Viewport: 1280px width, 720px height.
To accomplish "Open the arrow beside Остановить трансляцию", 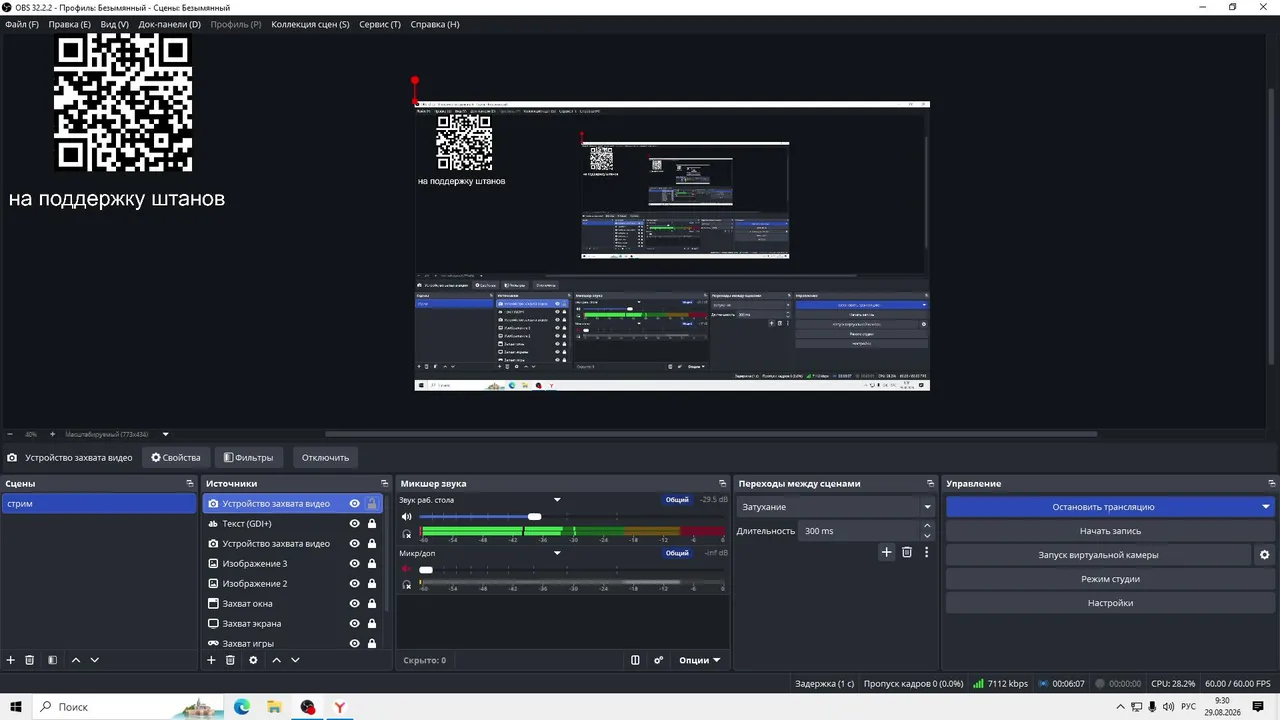I will pos(1266,507).
